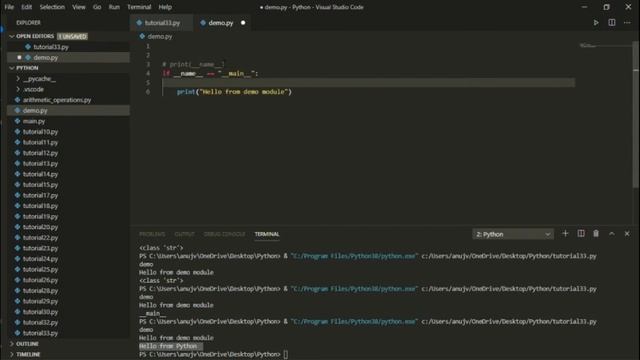Open tutorial11.py in the explorer
Screen dimensions: 640x360
tap(40, 142)
